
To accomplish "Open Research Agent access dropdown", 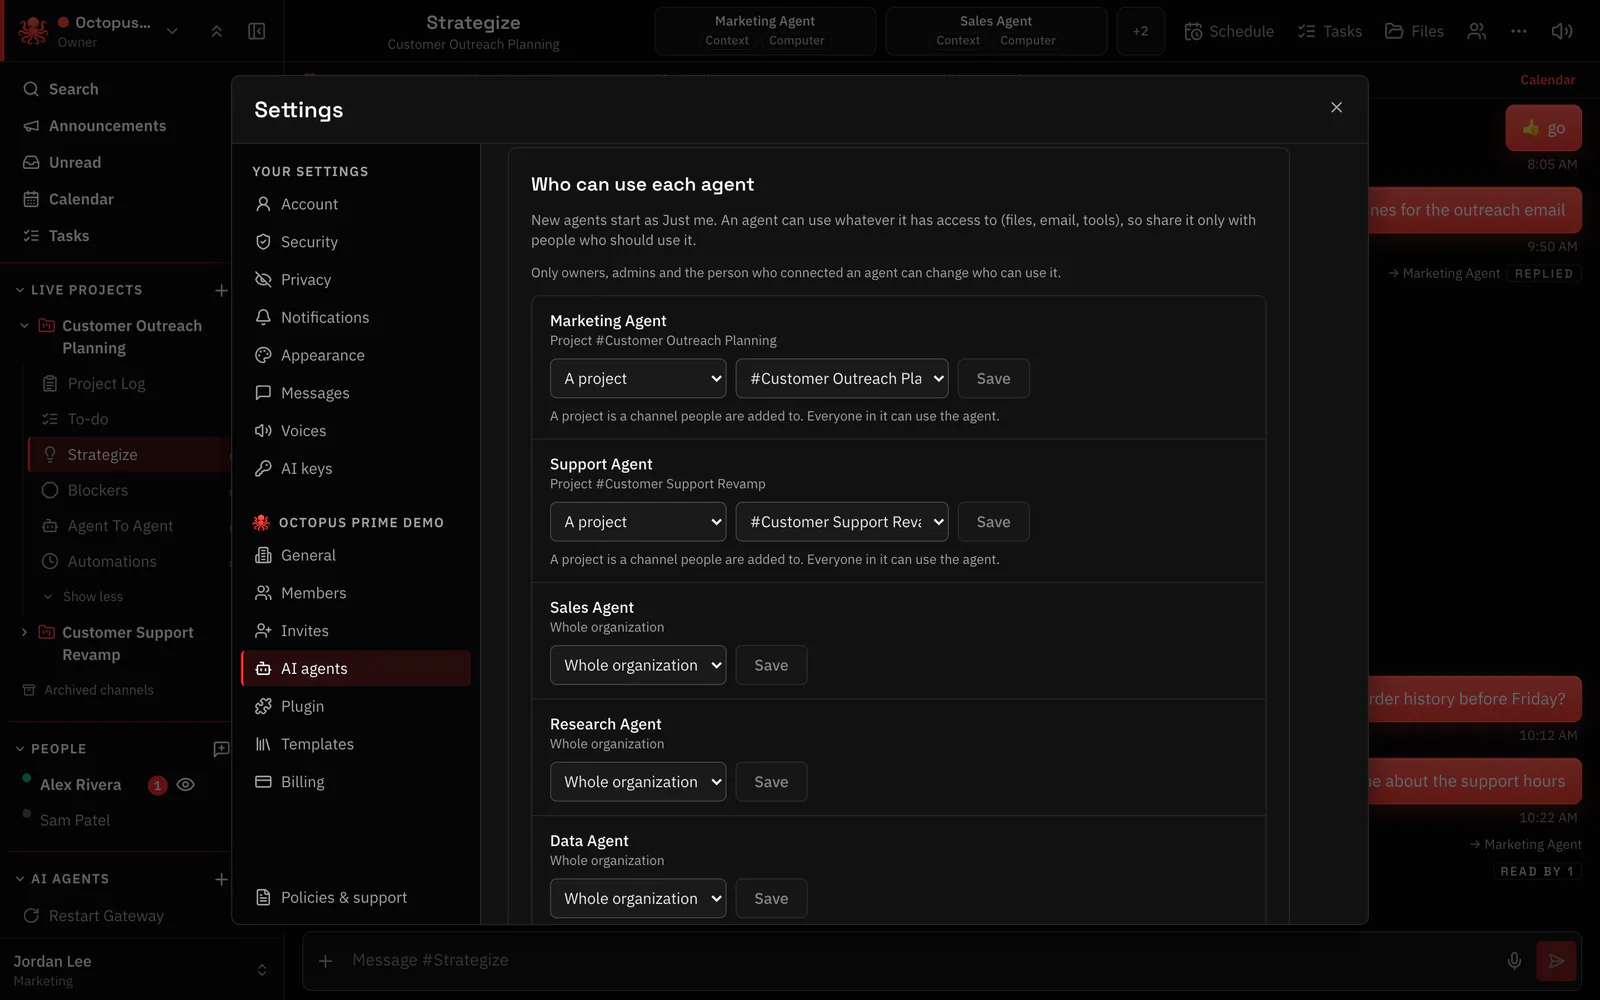I will [638, 782].
